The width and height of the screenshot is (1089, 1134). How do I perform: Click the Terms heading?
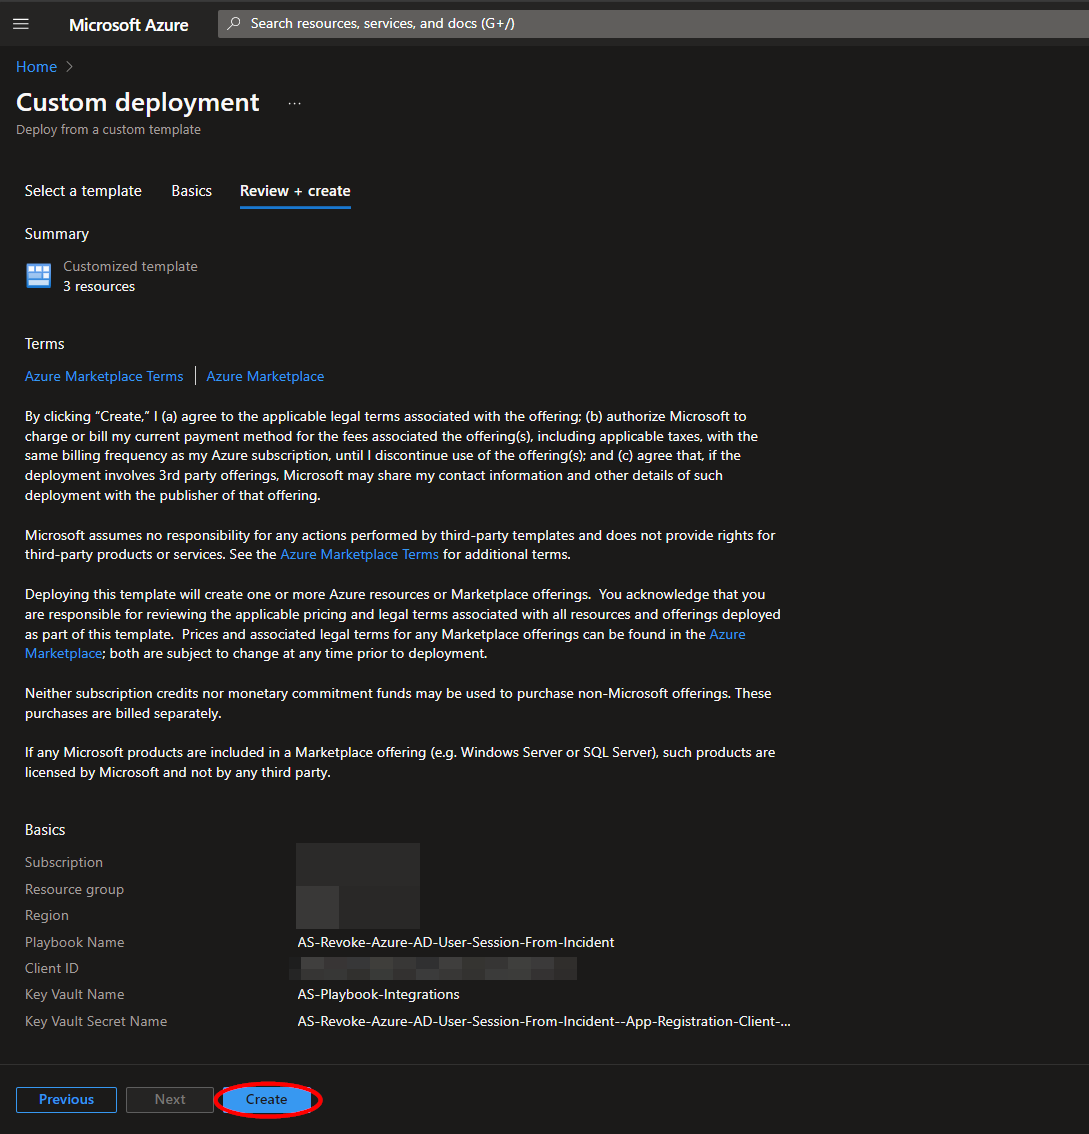[45, 344]
